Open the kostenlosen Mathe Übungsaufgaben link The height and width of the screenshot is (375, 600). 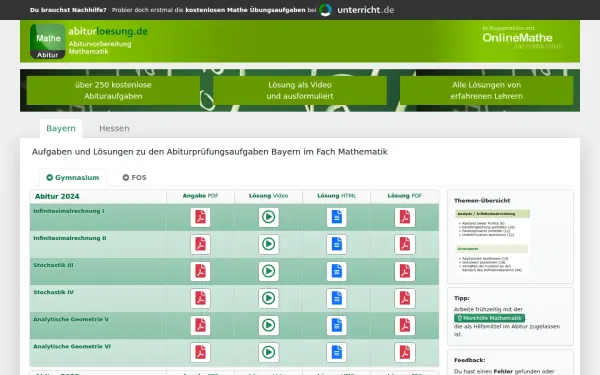coord(245,10)
